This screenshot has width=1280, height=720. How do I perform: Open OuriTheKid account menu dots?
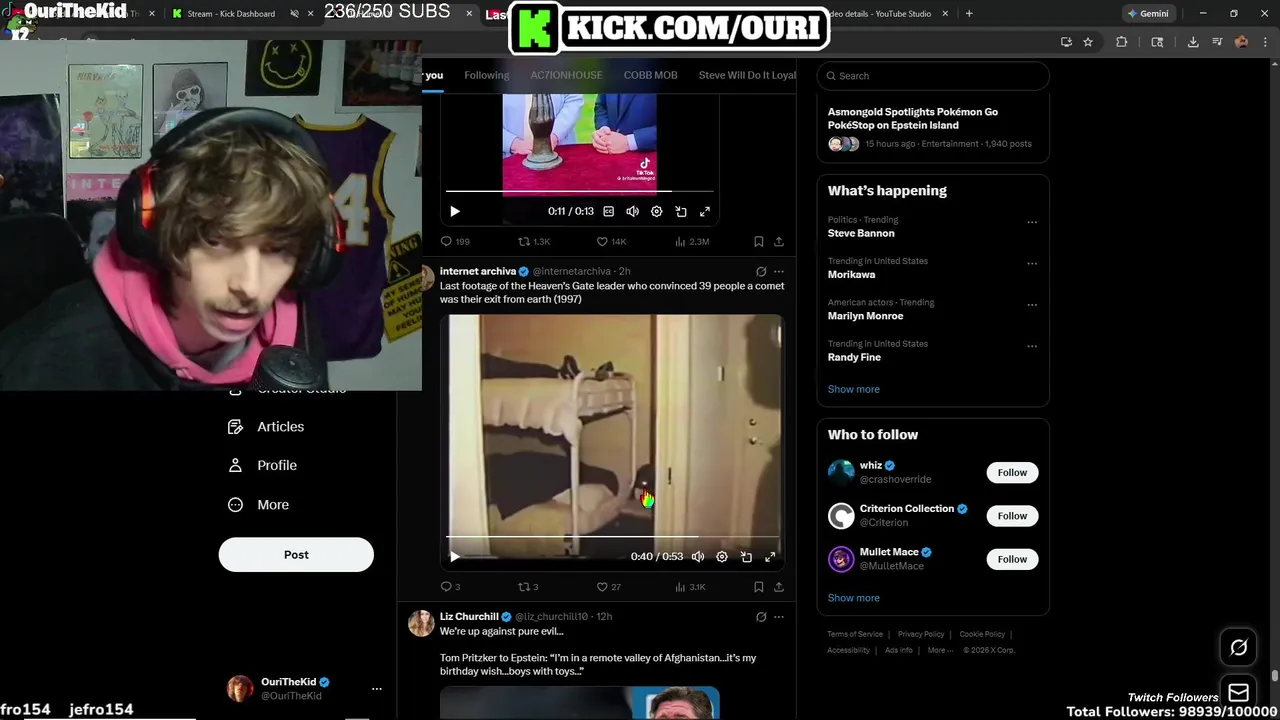(x=377, y=689)
